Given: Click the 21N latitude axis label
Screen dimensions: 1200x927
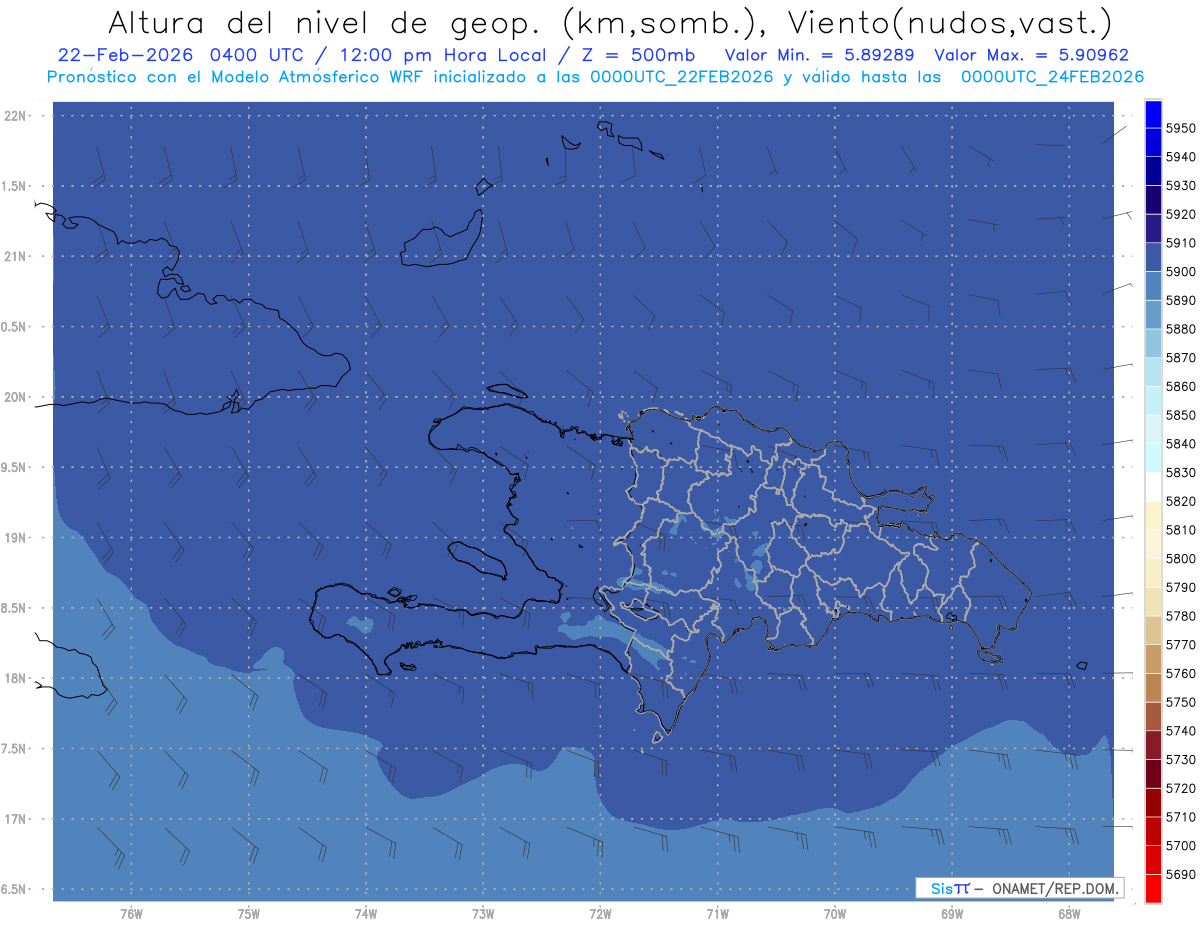Looking at the screenshot, I should tap(16, 256).
